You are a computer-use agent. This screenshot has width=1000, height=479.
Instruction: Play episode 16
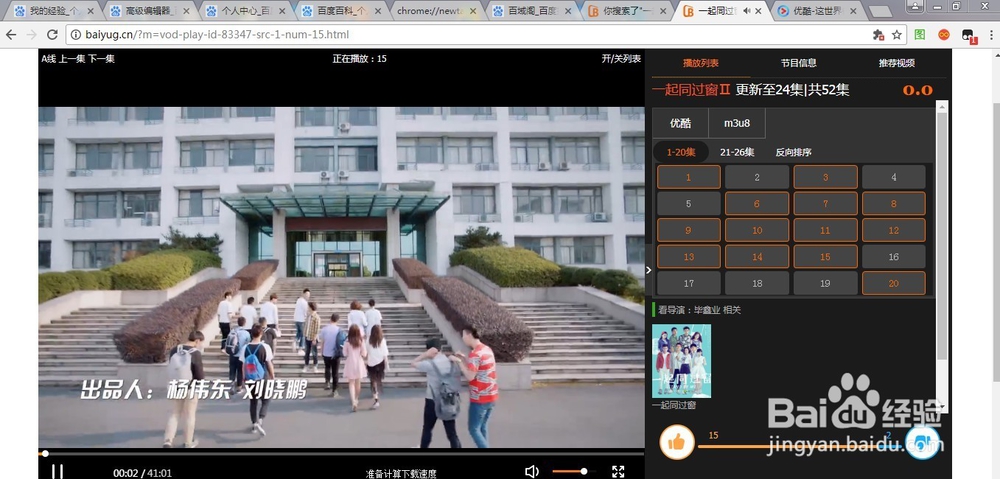(893, 256)
